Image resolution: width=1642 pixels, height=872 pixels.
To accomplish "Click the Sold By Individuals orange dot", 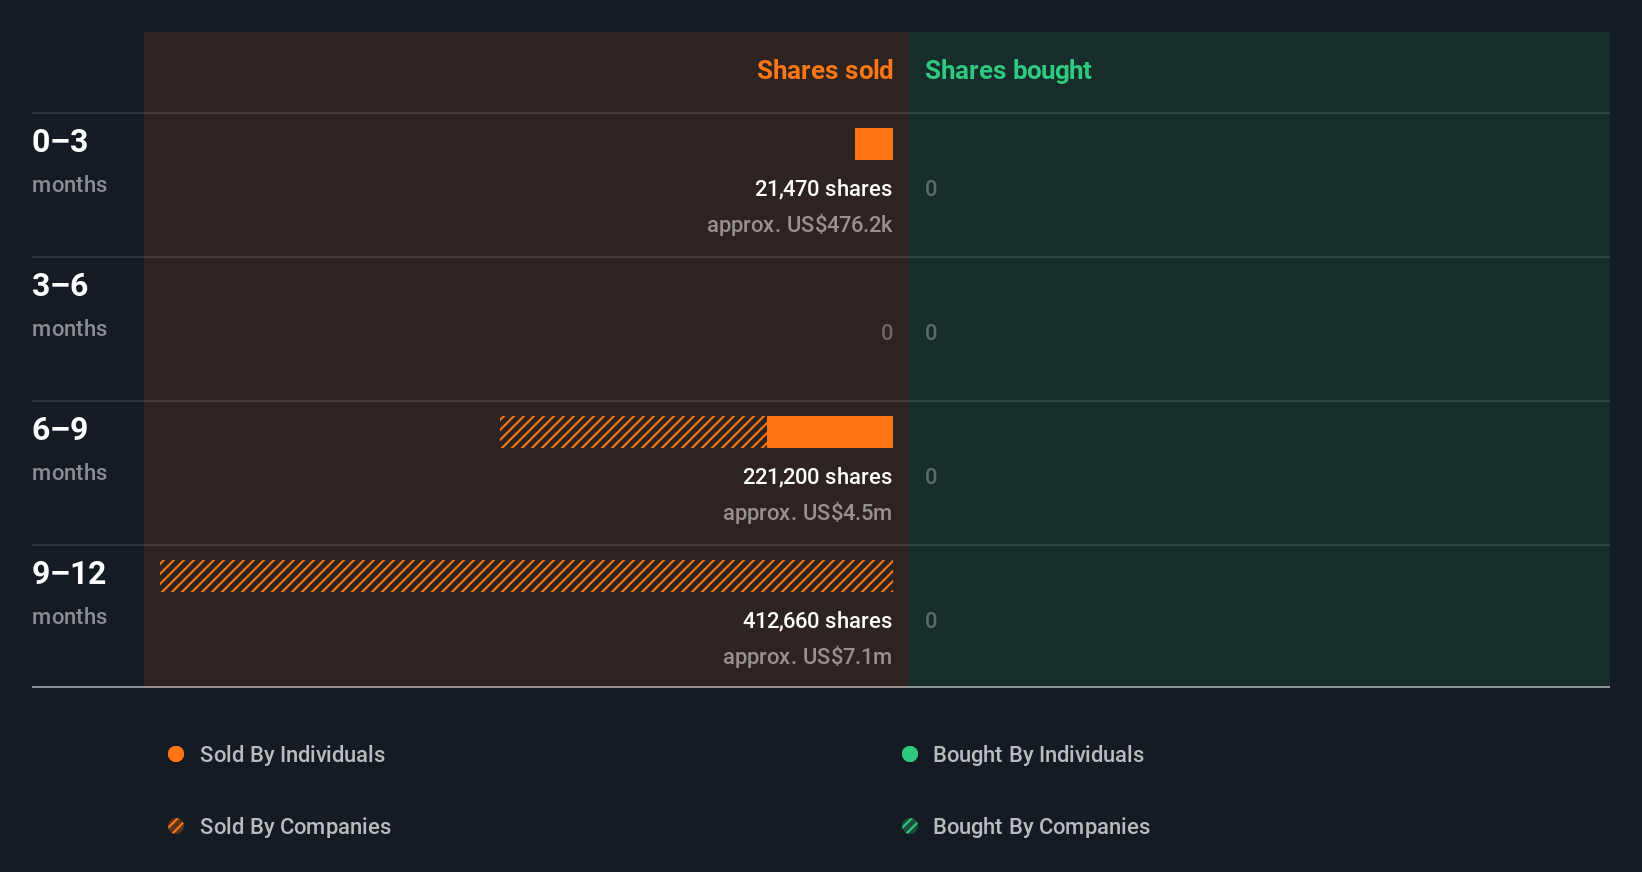I will point(176,754).
